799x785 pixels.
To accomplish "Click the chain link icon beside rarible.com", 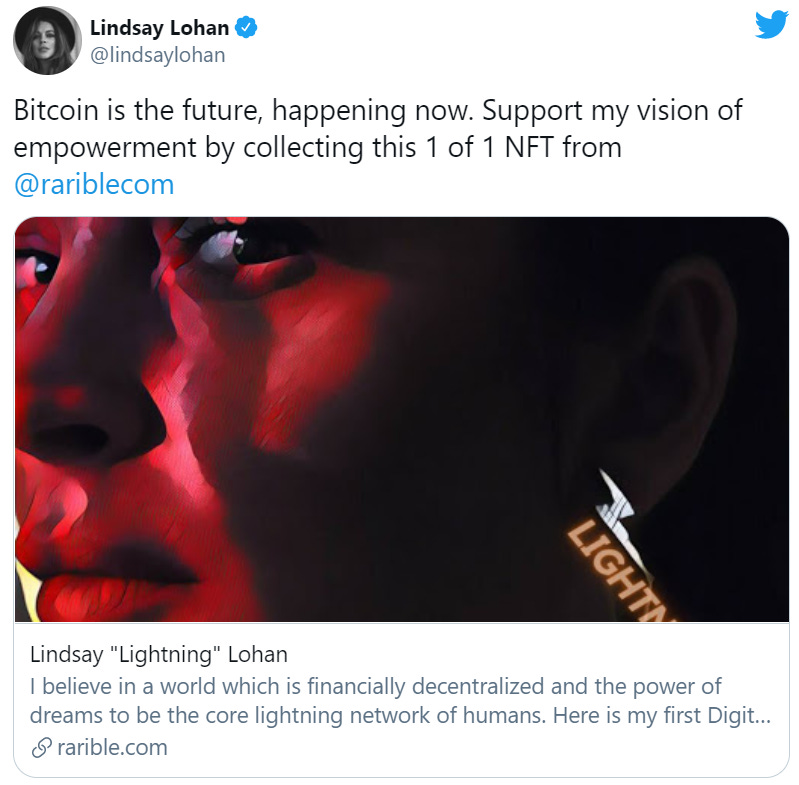I will [x=41, y=747].
